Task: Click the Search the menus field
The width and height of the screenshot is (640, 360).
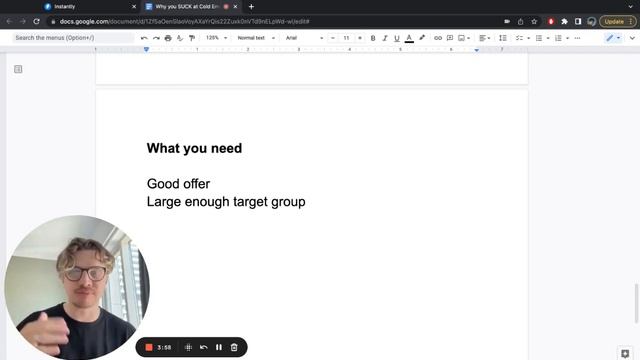Action: tap(73, 38)
